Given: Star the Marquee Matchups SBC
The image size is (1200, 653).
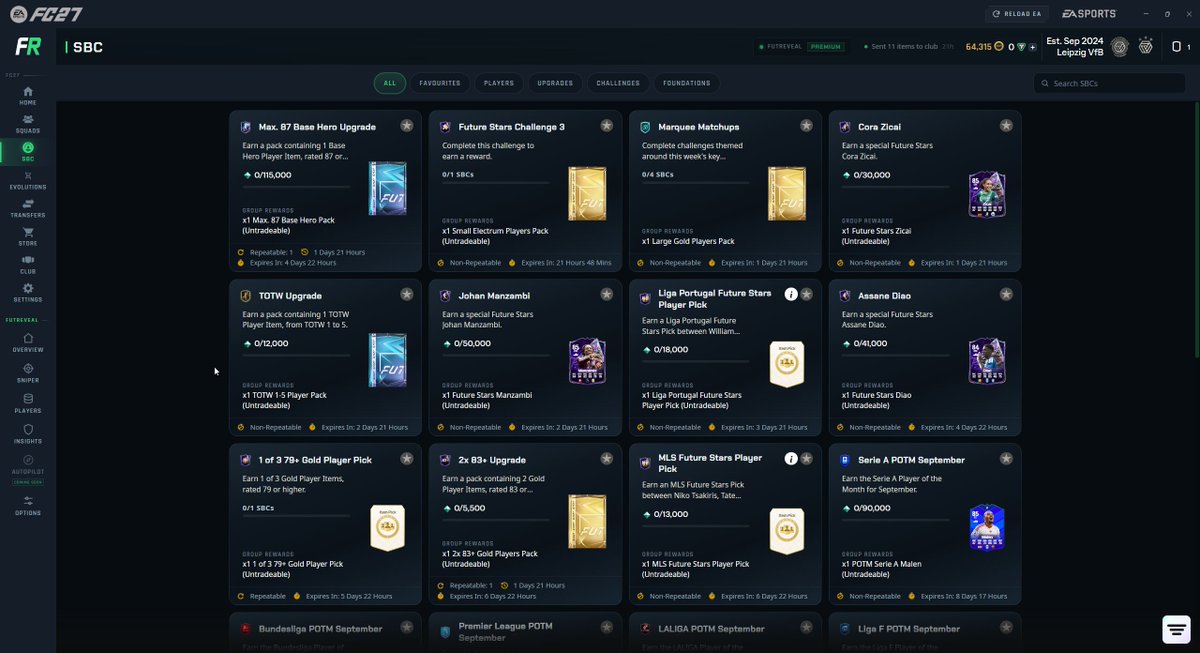Looking at the screenshot, I should 807,126.
